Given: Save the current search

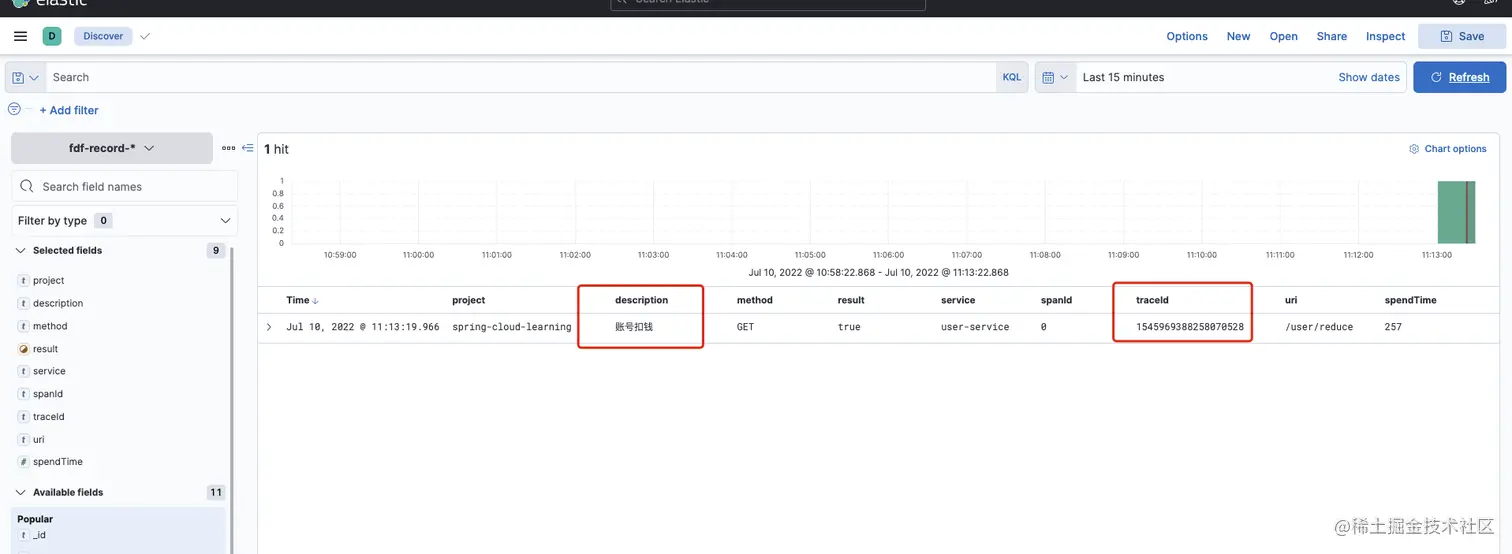Looking at the screenshot, I should [x=1462, y=36].
